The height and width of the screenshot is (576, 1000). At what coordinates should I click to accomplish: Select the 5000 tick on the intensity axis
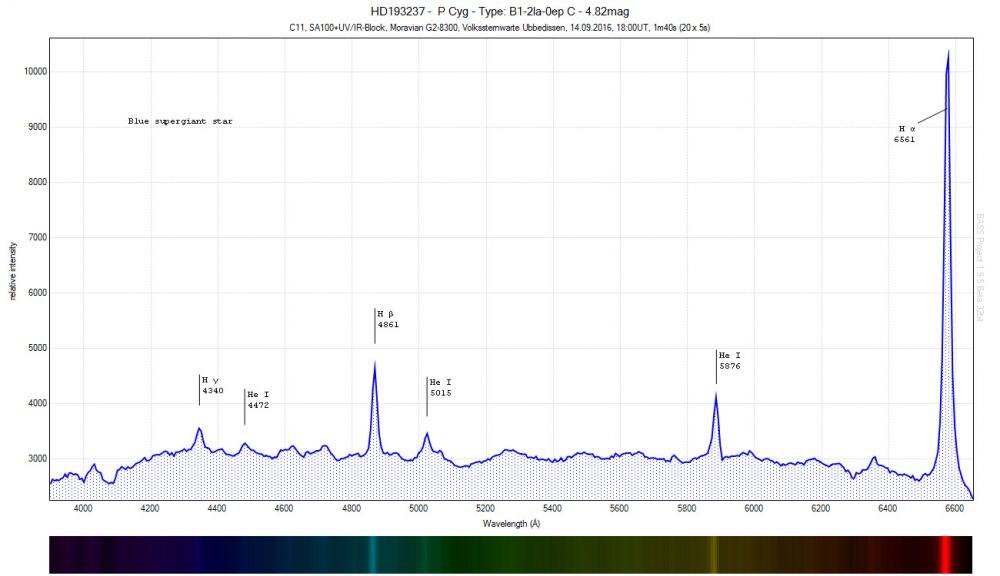38,348
